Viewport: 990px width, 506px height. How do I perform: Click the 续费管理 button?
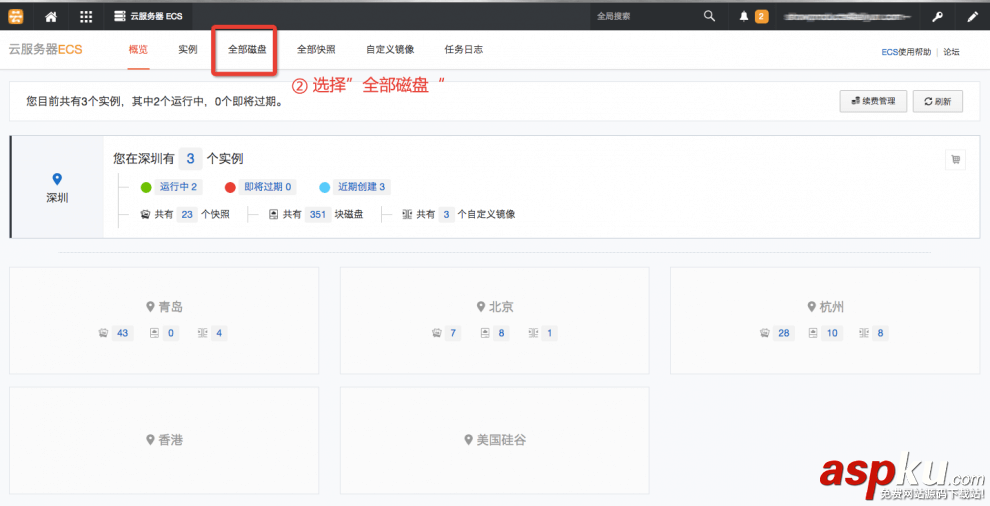pos(873,101)
